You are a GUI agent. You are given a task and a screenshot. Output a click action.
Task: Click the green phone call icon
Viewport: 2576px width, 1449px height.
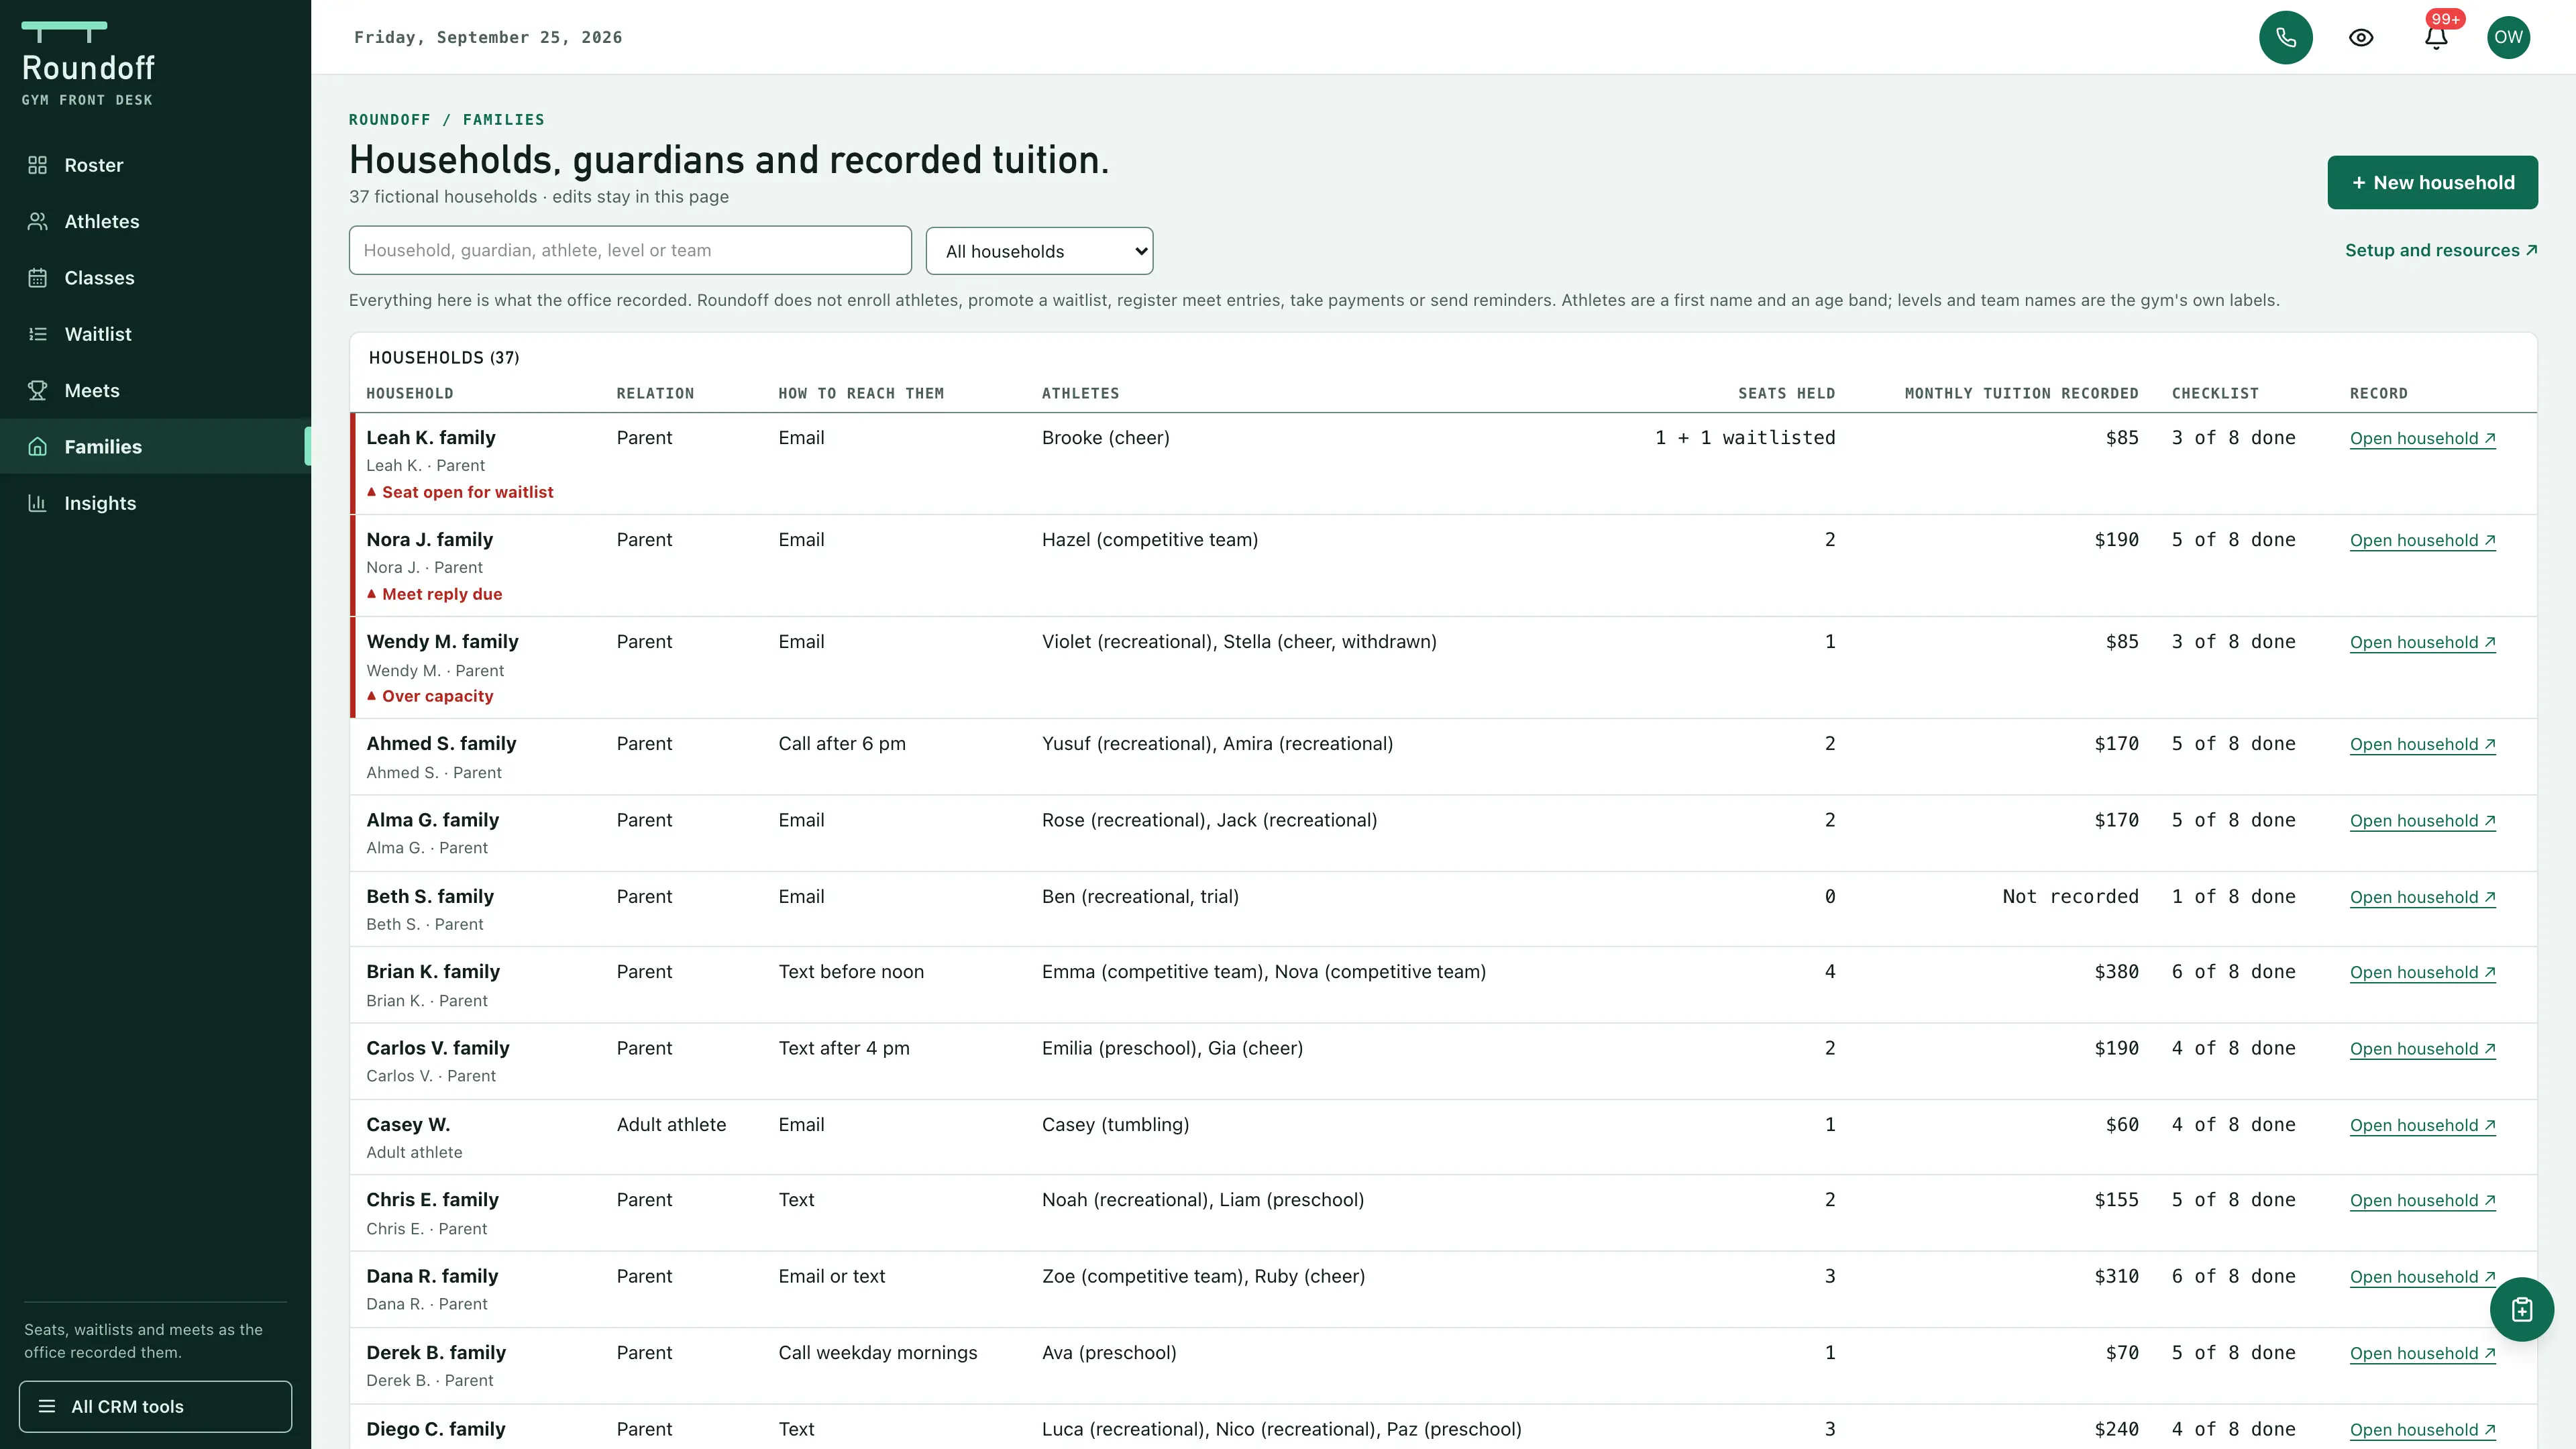click(2285, 38)
